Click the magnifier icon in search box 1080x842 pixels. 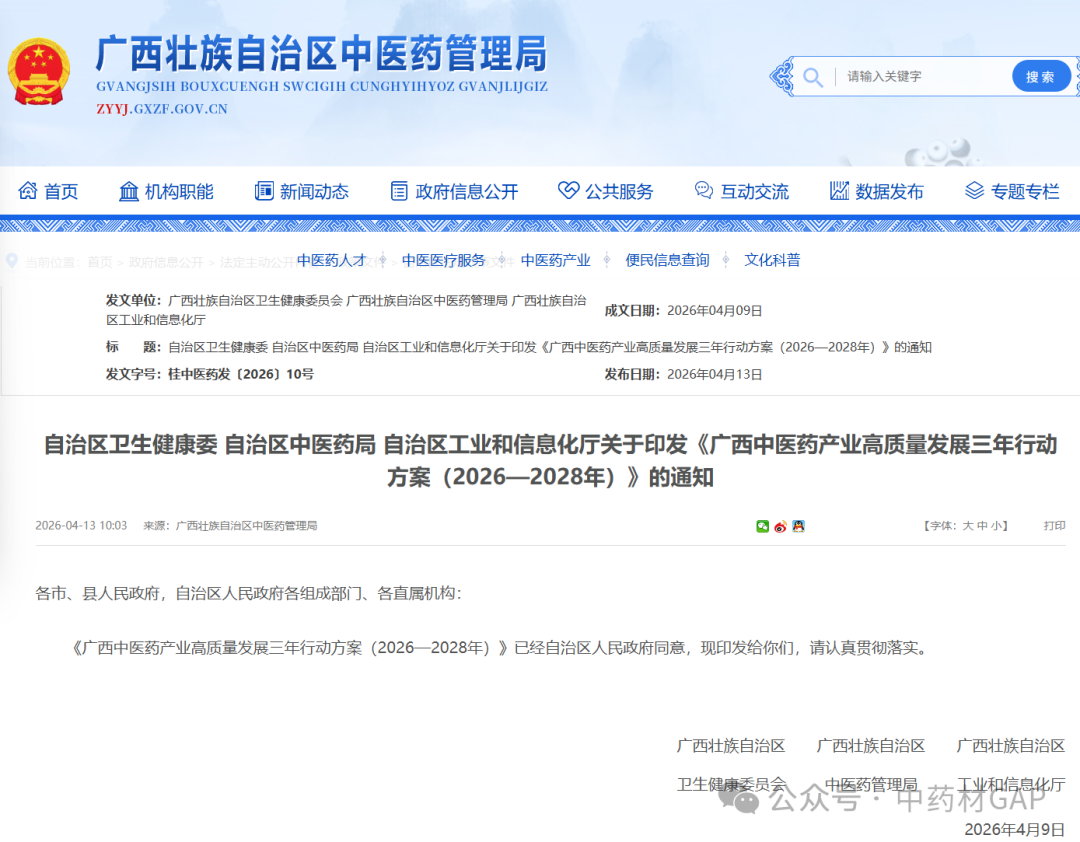813,76
